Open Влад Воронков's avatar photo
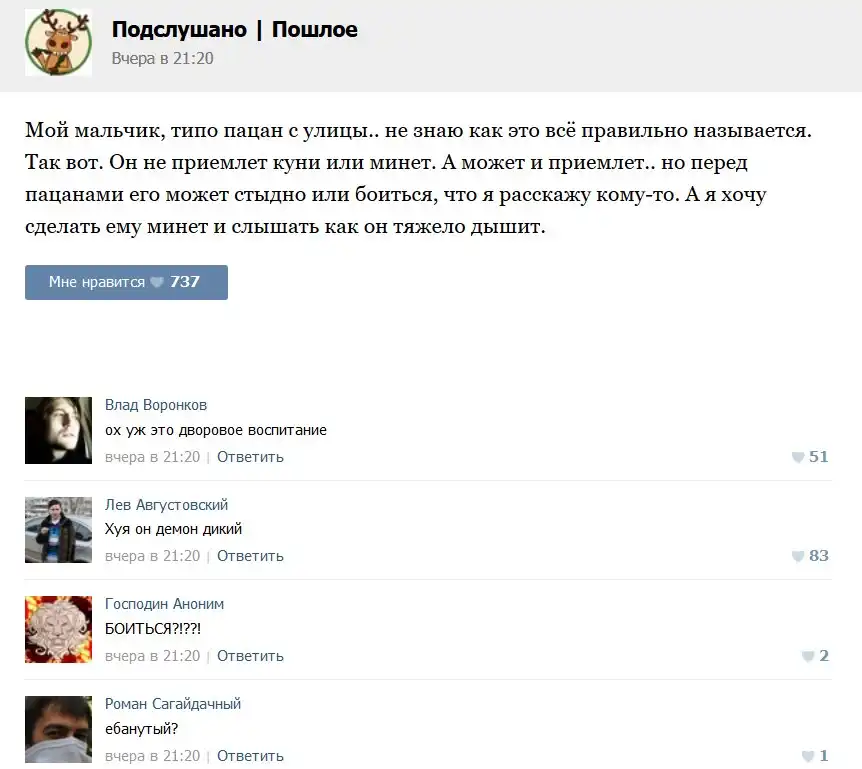The image size is (862, 769). click(58, 430)
